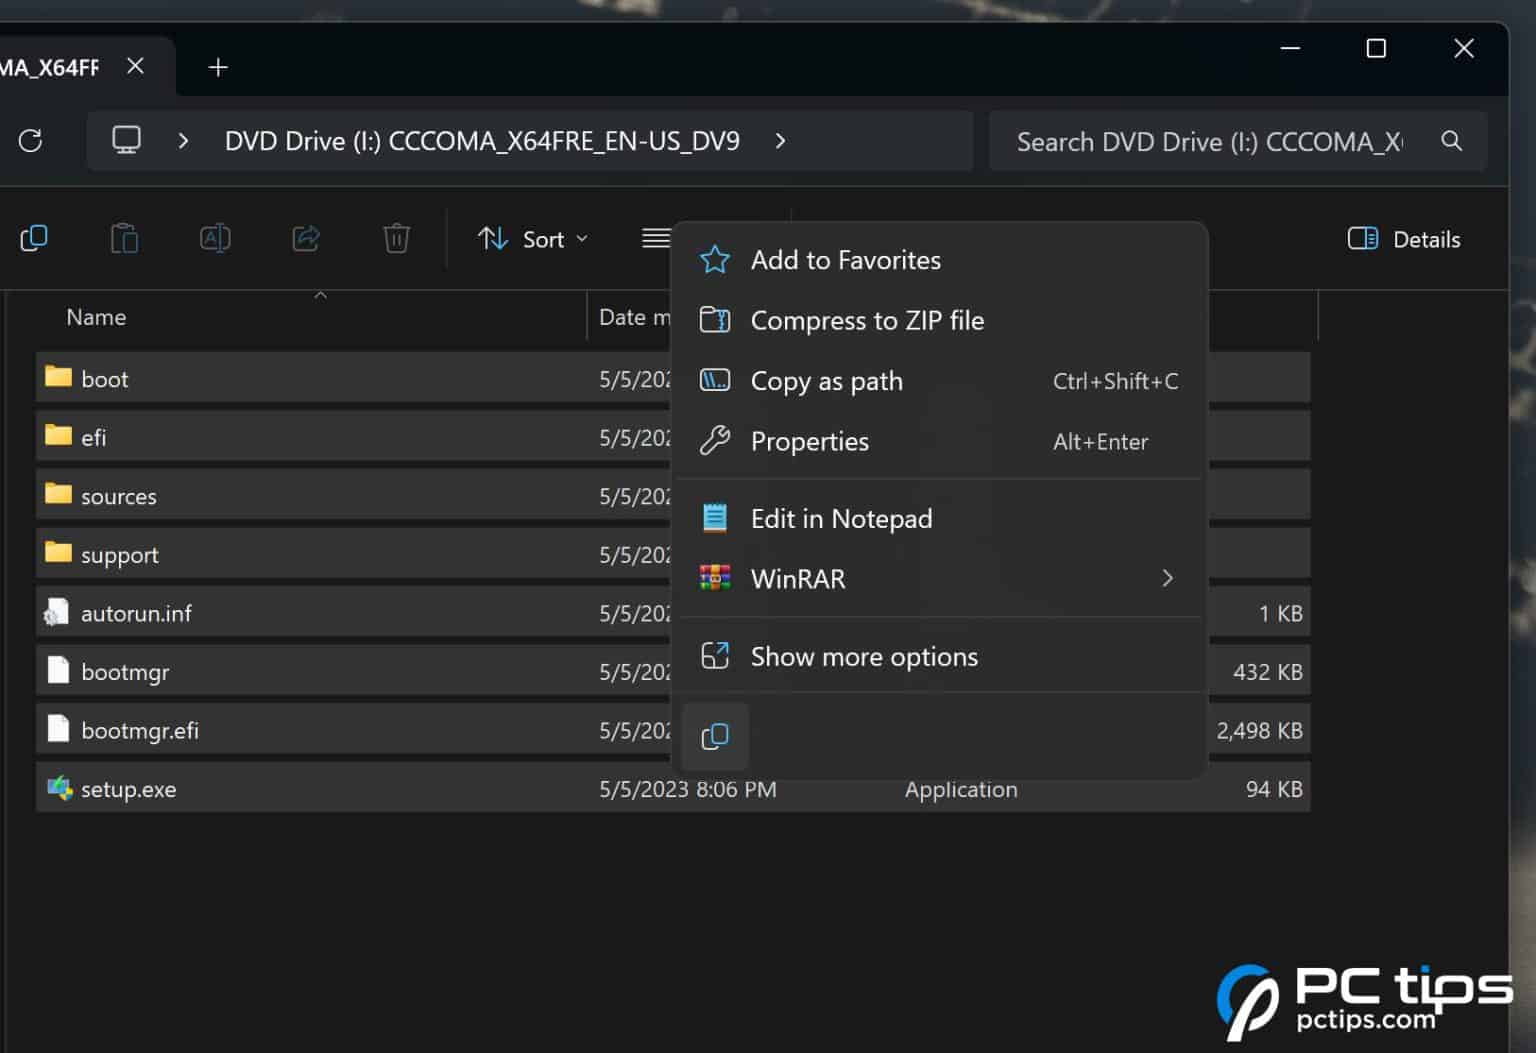Click the sort caret above the Name column

[320, 296]
